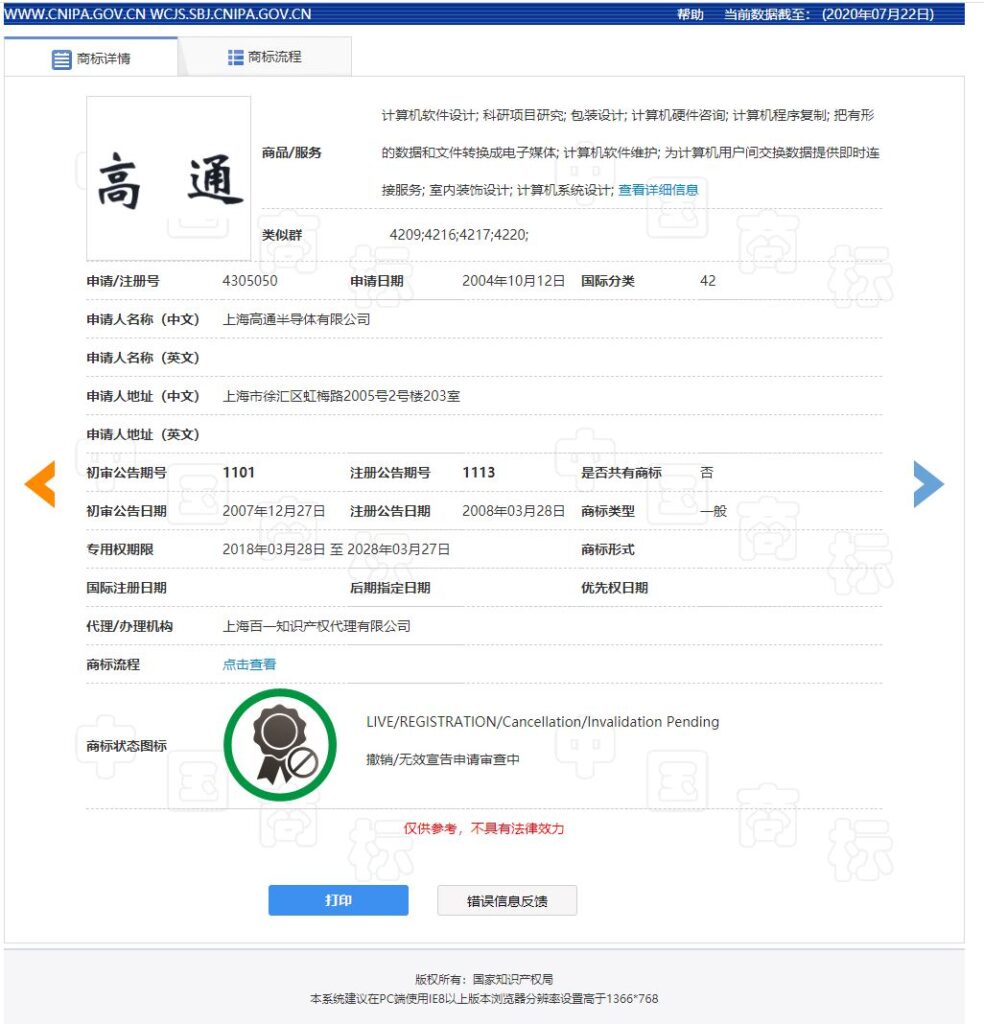Click the 商标详情 tab list icon
This screenshot has width=984, height=1024.
(61, 59)
